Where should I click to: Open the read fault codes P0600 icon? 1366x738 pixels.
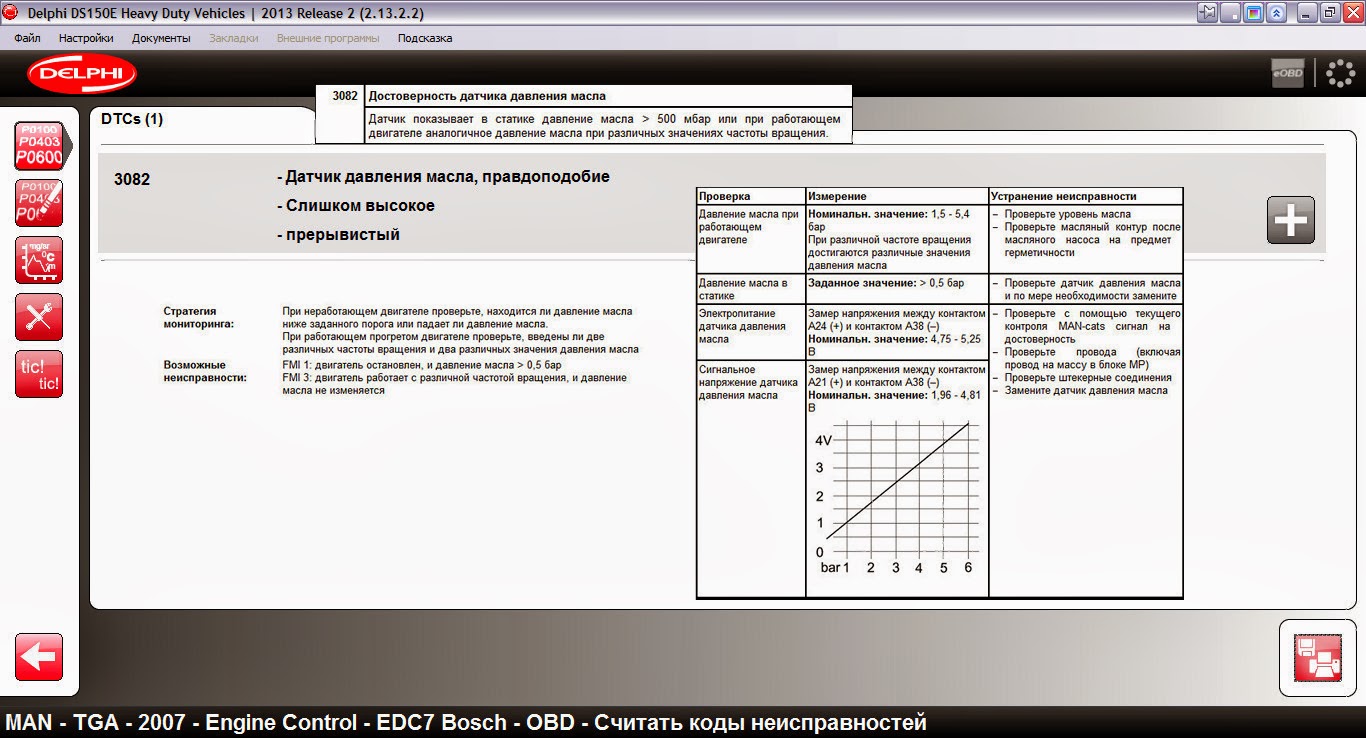coord(39,146)
